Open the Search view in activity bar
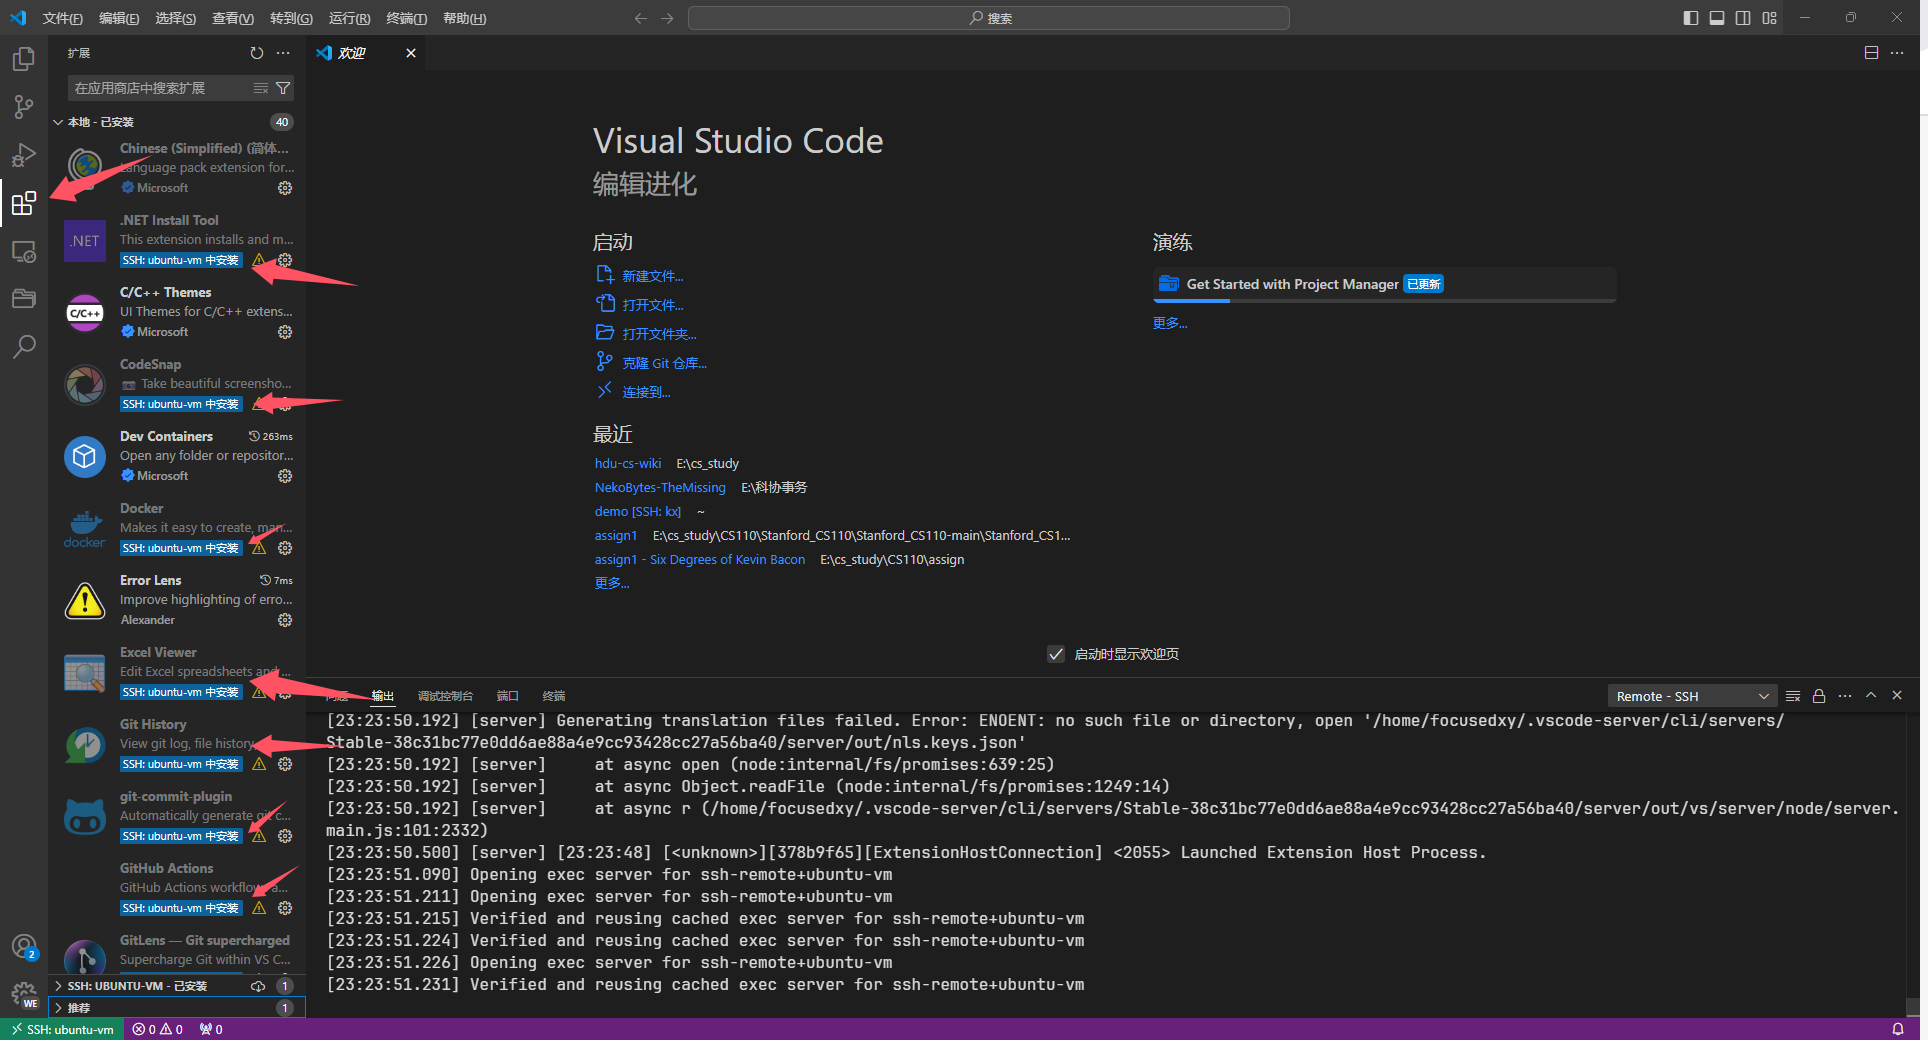Image resolution: width=1928 pixels, height=1040 pixels. (24, 347)
